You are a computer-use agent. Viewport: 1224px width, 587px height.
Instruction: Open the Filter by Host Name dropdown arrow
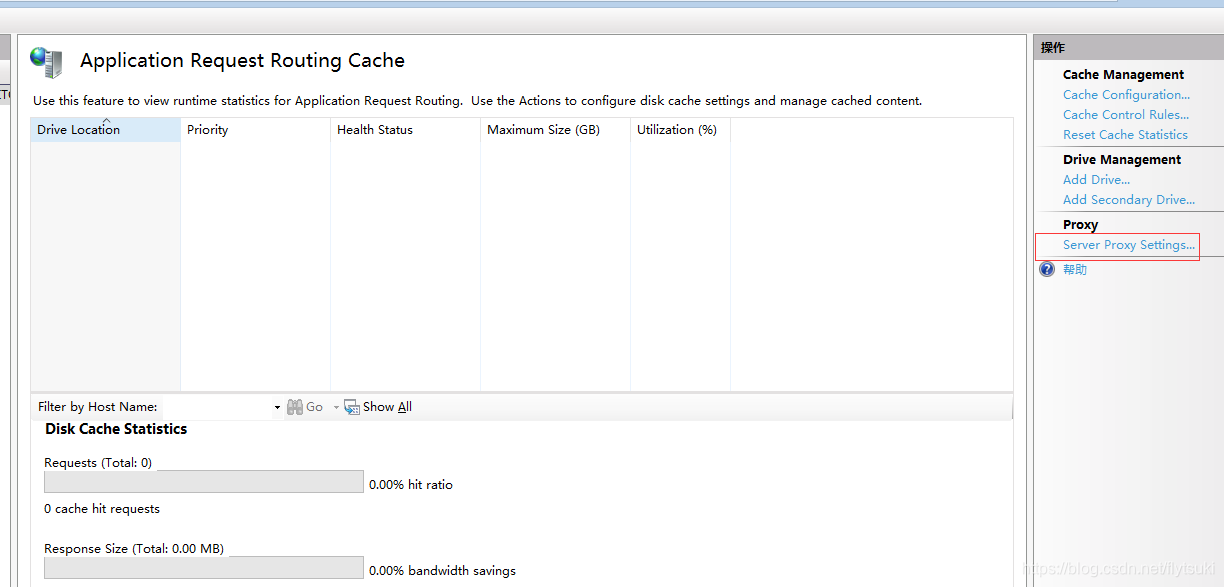(277, 408)
